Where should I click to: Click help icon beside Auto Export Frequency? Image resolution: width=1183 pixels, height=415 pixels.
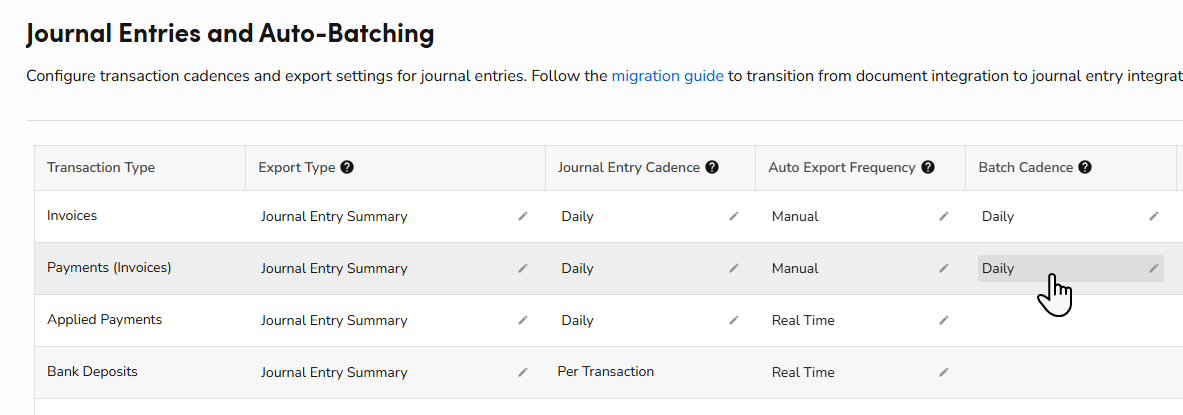click(x=928, y=168)
